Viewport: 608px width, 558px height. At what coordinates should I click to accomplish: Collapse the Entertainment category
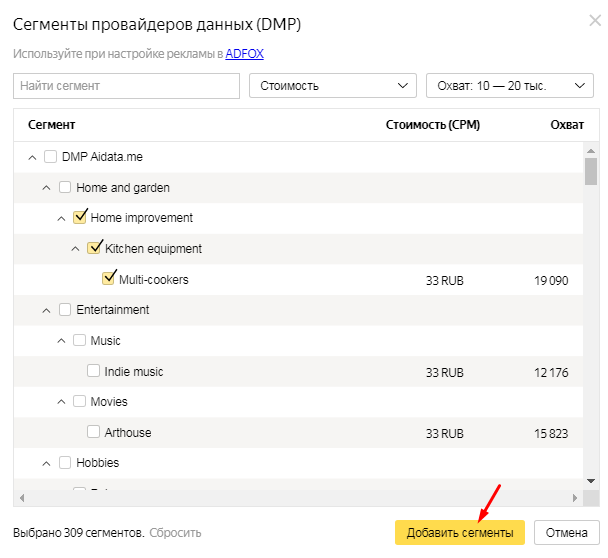coord(47,310)
